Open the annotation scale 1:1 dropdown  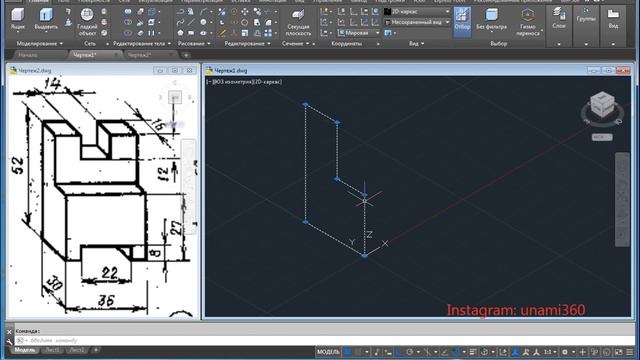550,351
